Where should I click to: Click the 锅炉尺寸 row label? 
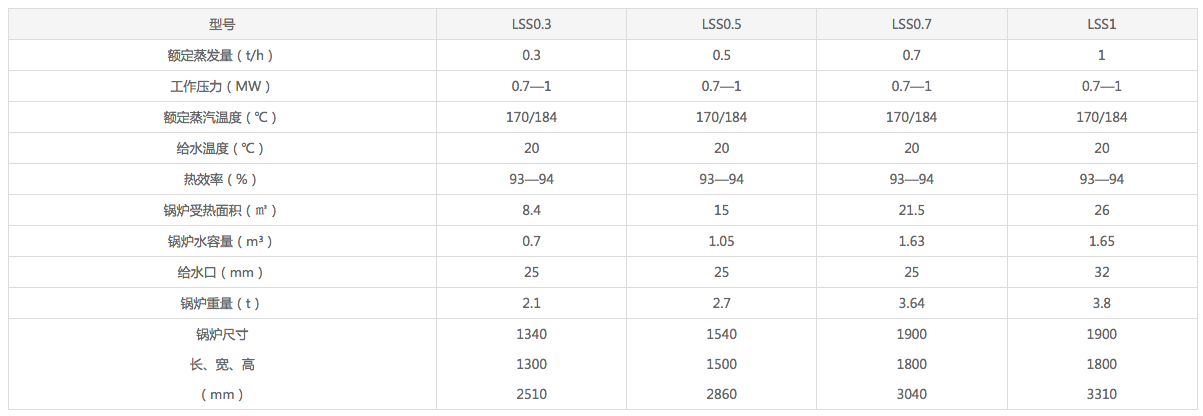click(222, 334)
